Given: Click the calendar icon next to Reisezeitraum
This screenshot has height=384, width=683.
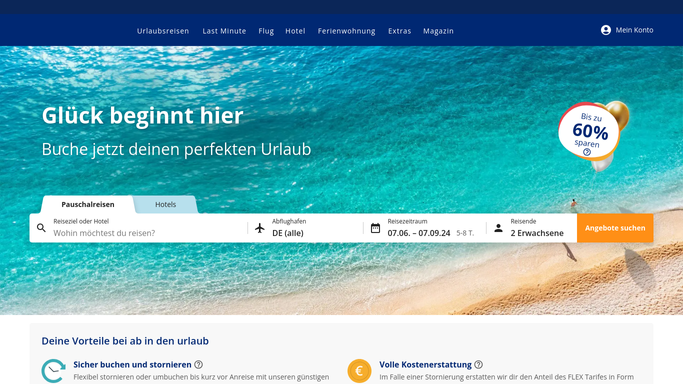Looking at the screenshot, I should (375, 228).
